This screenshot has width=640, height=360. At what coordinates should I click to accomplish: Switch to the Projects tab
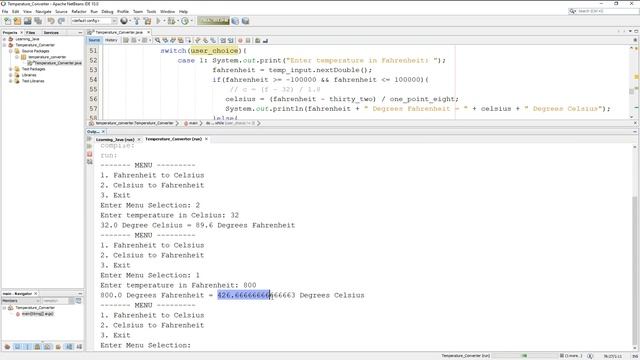pos(10,32)
